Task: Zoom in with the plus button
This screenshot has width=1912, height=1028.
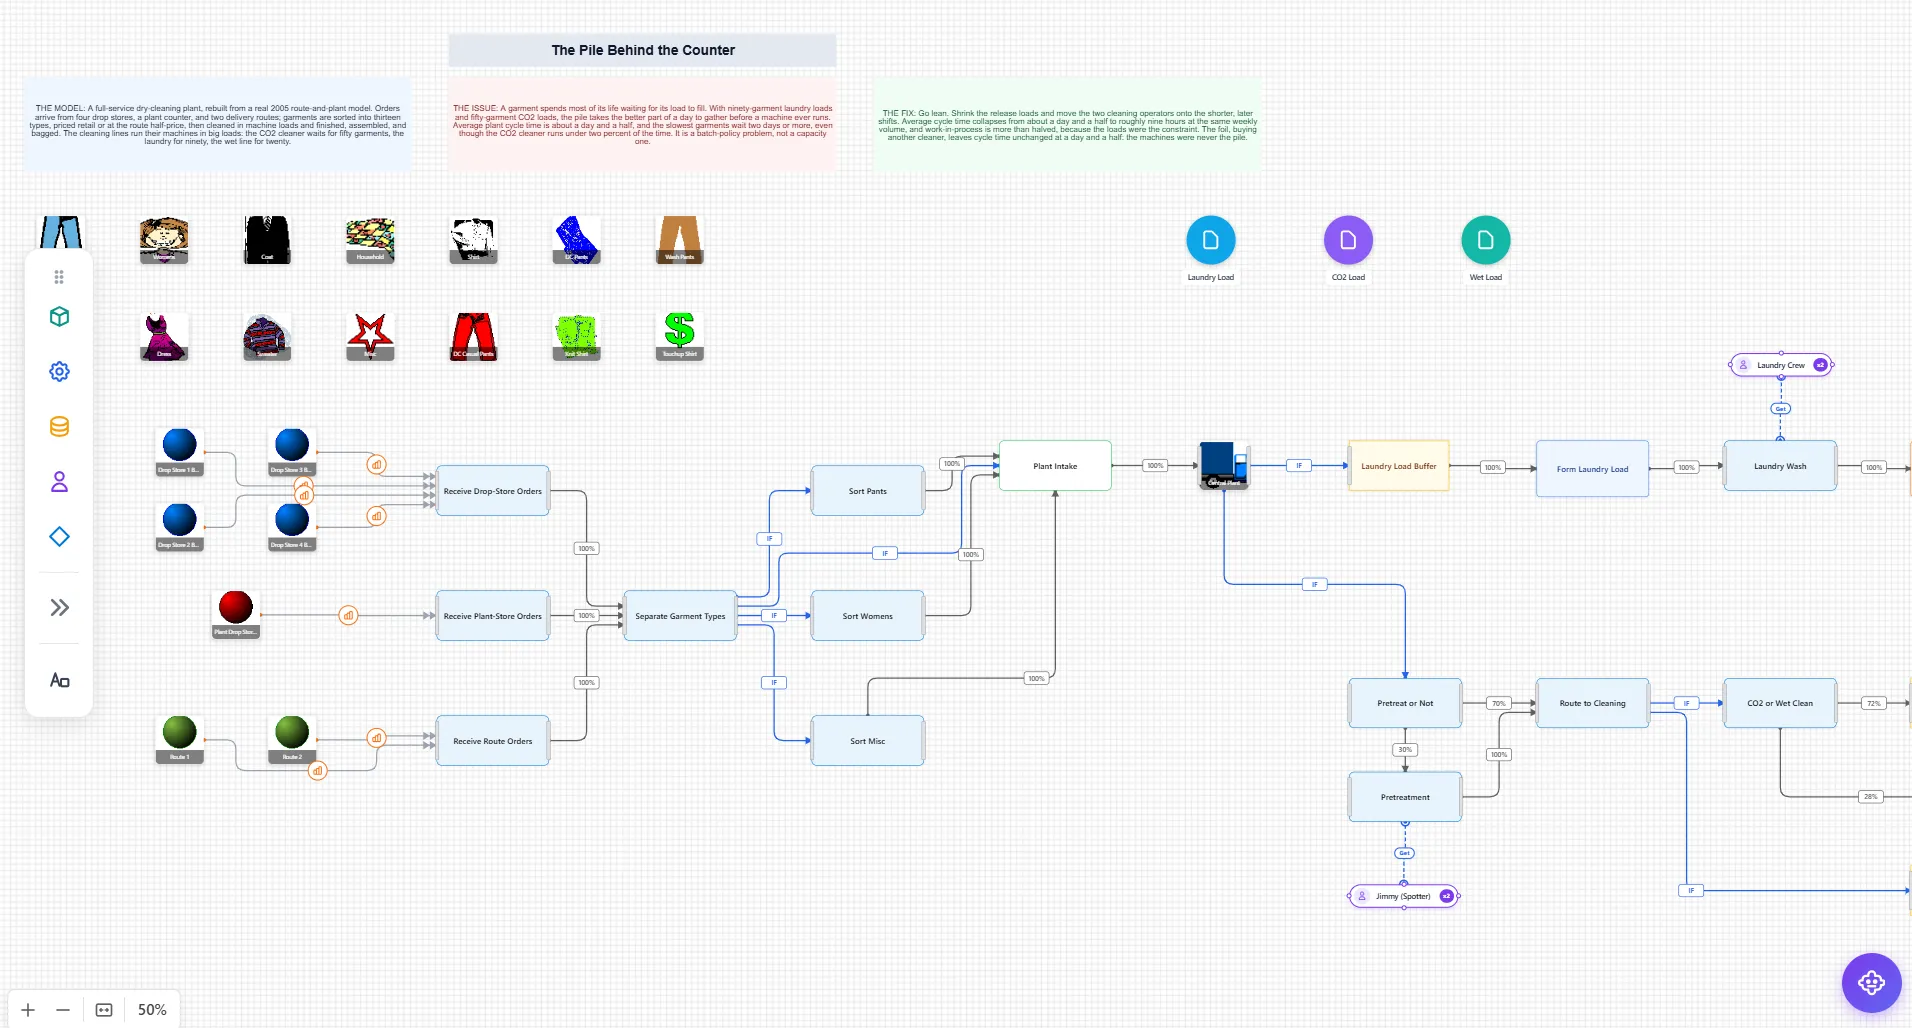Action: coord(28,1010)
